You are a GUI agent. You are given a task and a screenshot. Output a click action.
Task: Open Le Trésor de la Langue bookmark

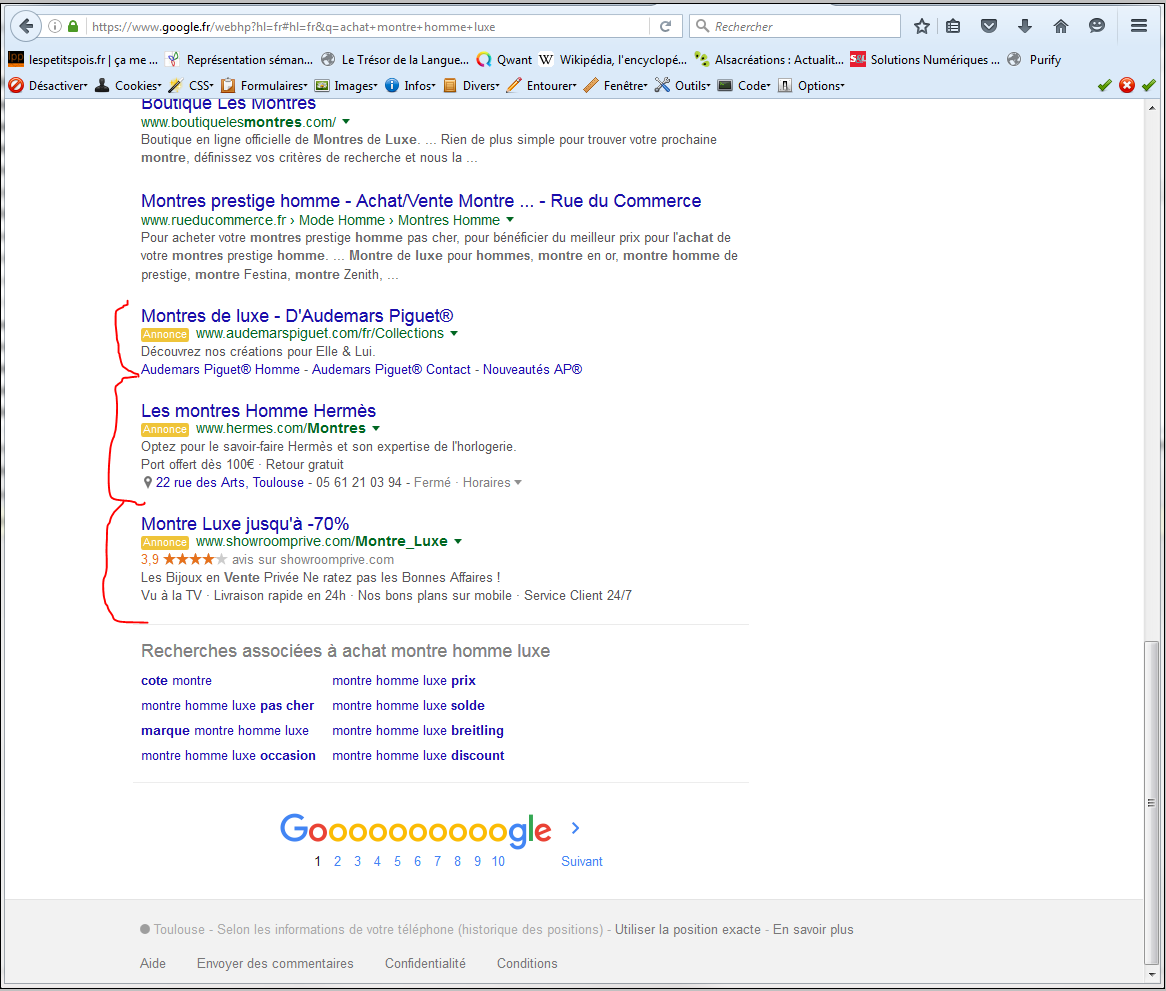coord(395,59)
